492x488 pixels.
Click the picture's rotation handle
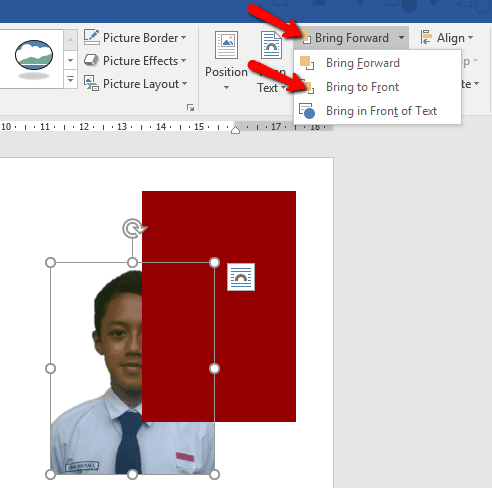click(x=134, y=229)
